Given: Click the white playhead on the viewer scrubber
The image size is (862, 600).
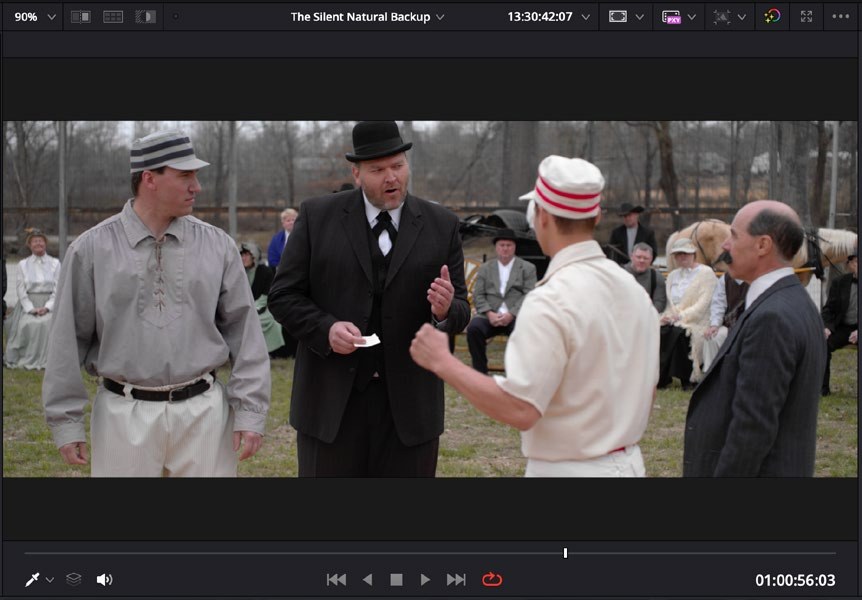Looking at the screenshot, I should [565, 553].
